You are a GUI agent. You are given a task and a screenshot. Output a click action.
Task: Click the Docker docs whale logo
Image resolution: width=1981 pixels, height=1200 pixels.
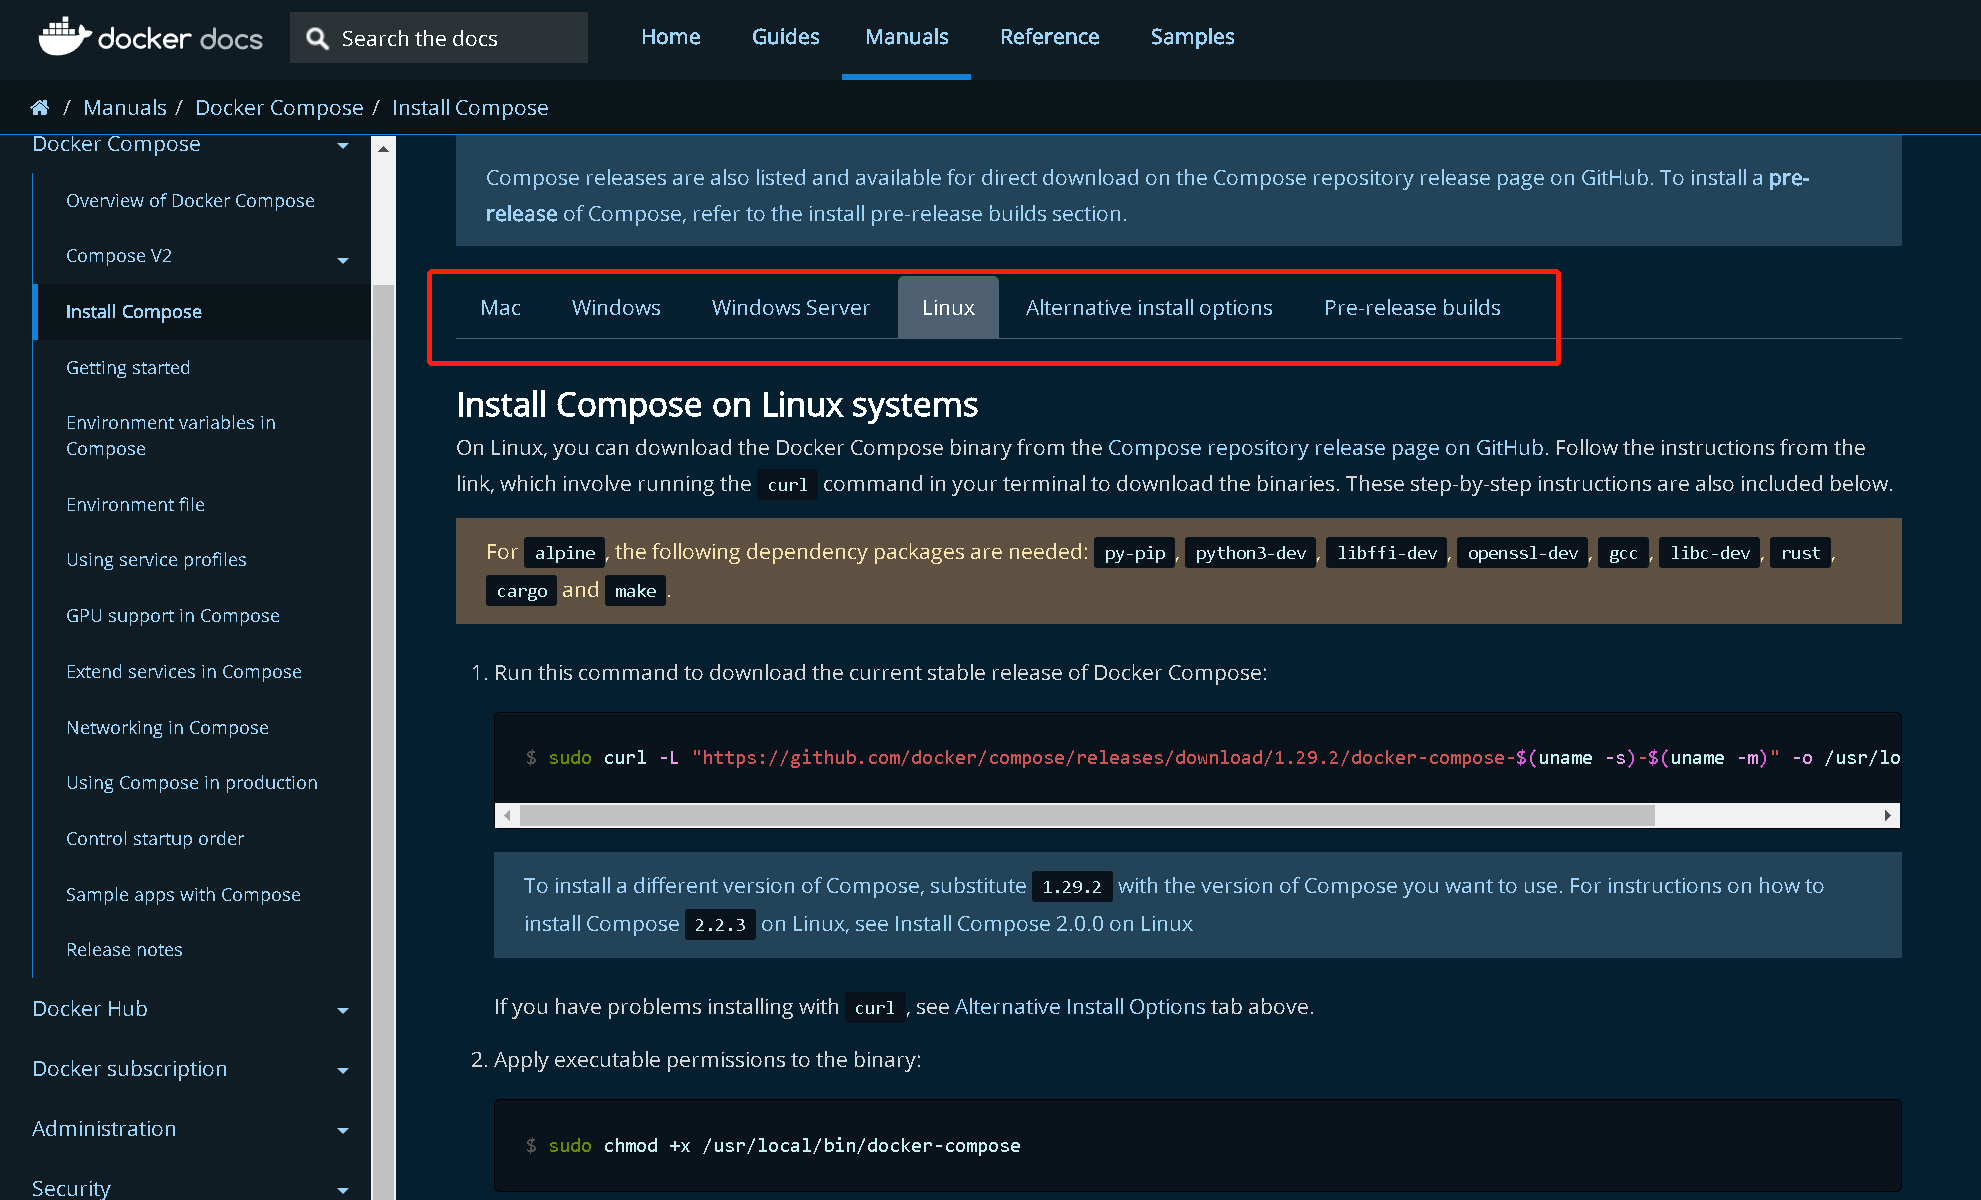coord(150,37)
